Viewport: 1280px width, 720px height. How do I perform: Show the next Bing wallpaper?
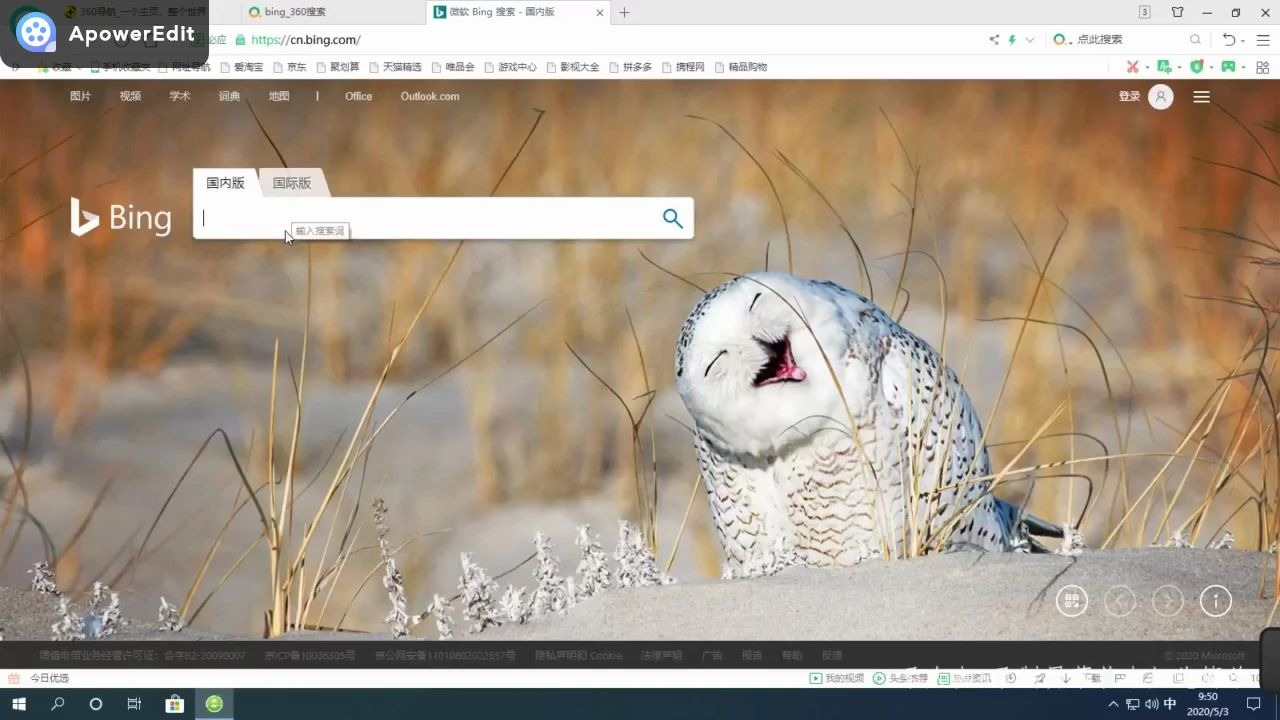click(1168, 601)
